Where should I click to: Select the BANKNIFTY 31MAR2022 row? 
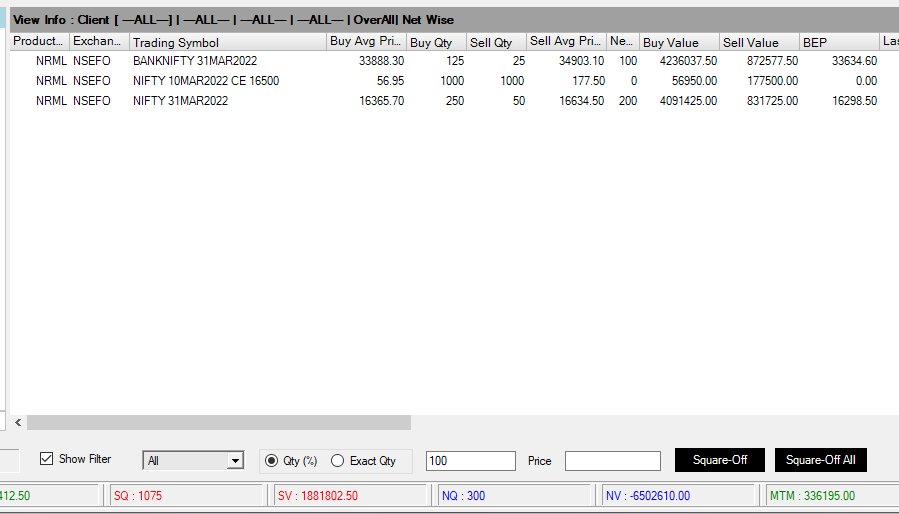point(454,61)
